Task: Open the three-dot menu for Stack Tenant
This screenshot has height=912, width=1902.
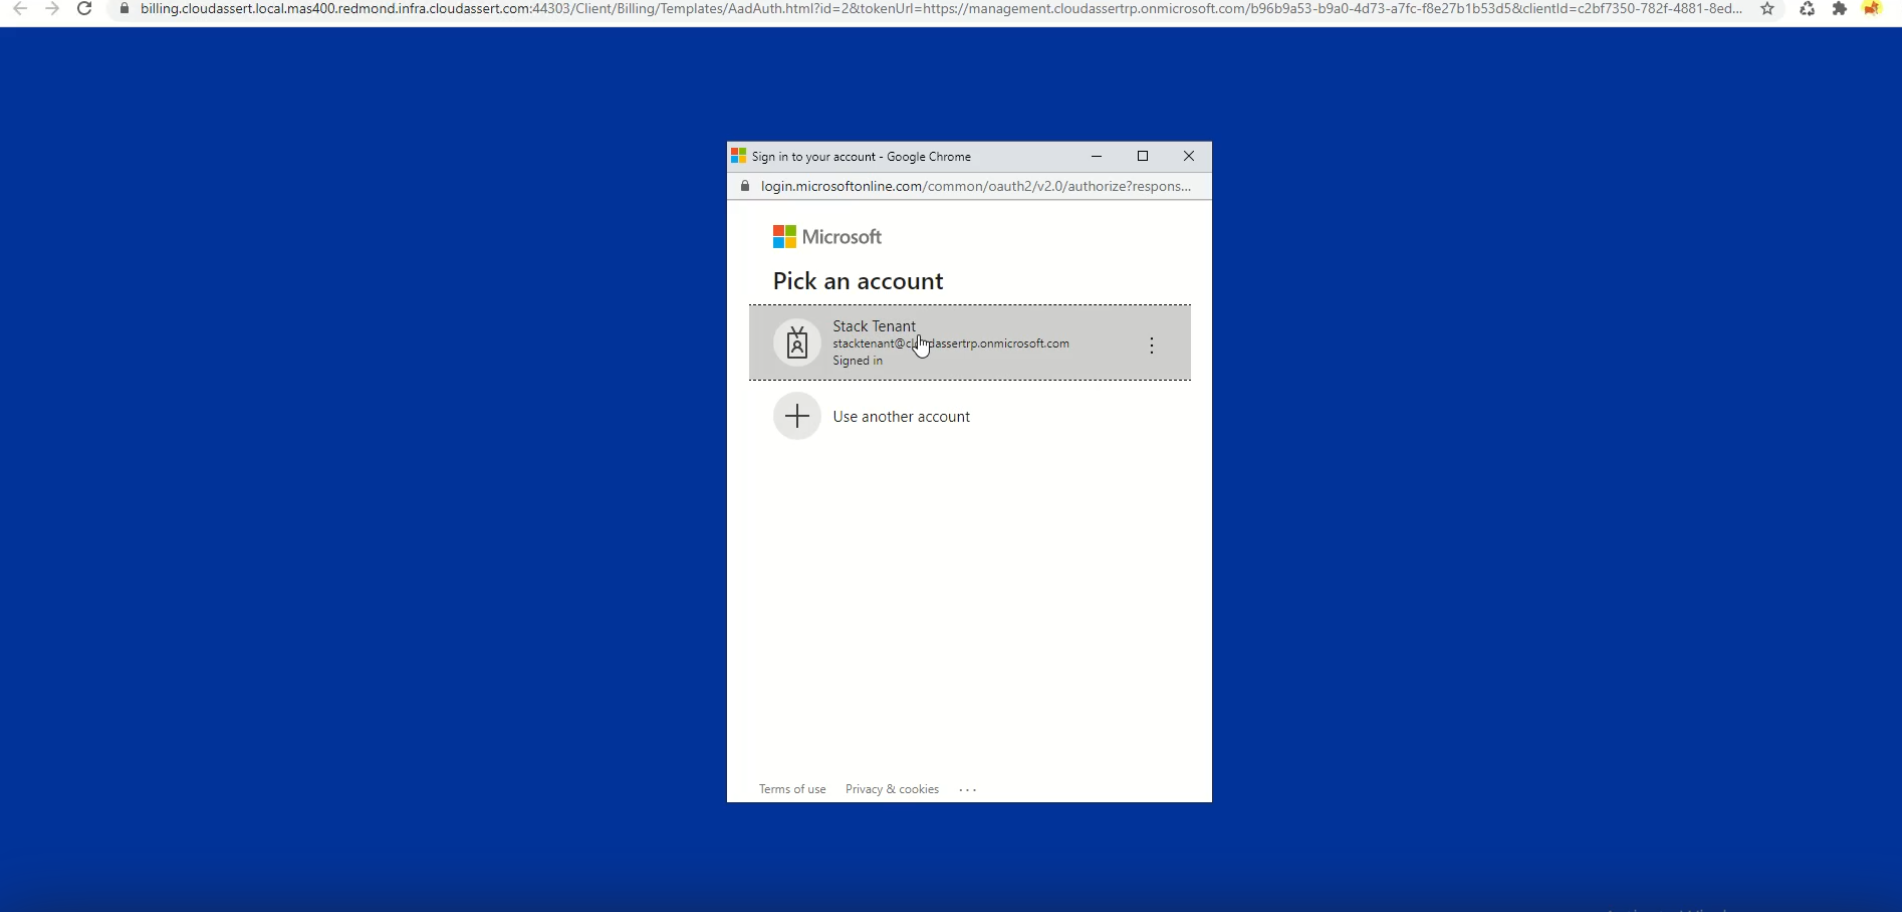Action: click(x=1152, y=345)
